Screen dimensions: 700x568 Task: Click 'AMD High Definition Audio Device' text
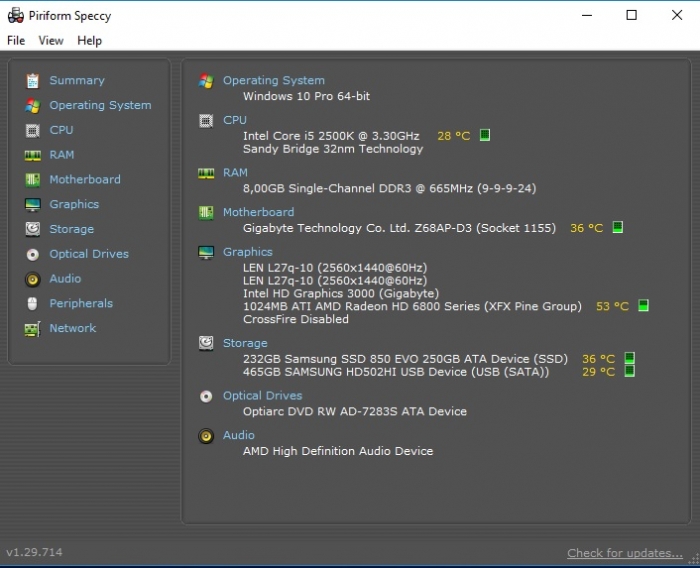coord(338,451)
